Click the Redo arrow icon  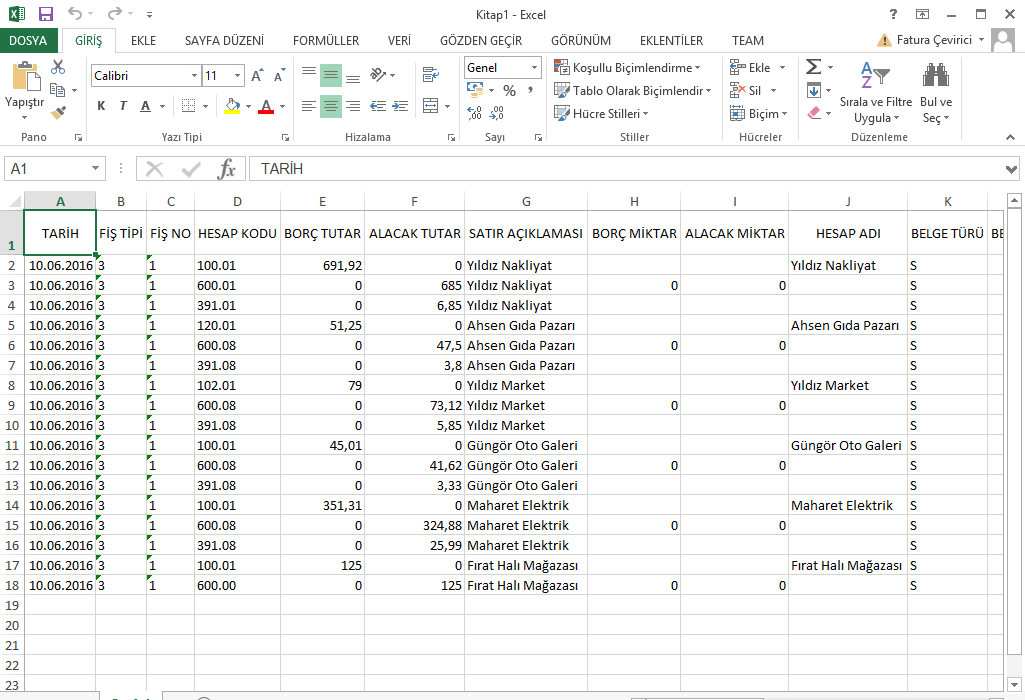(x=115, y=14)
